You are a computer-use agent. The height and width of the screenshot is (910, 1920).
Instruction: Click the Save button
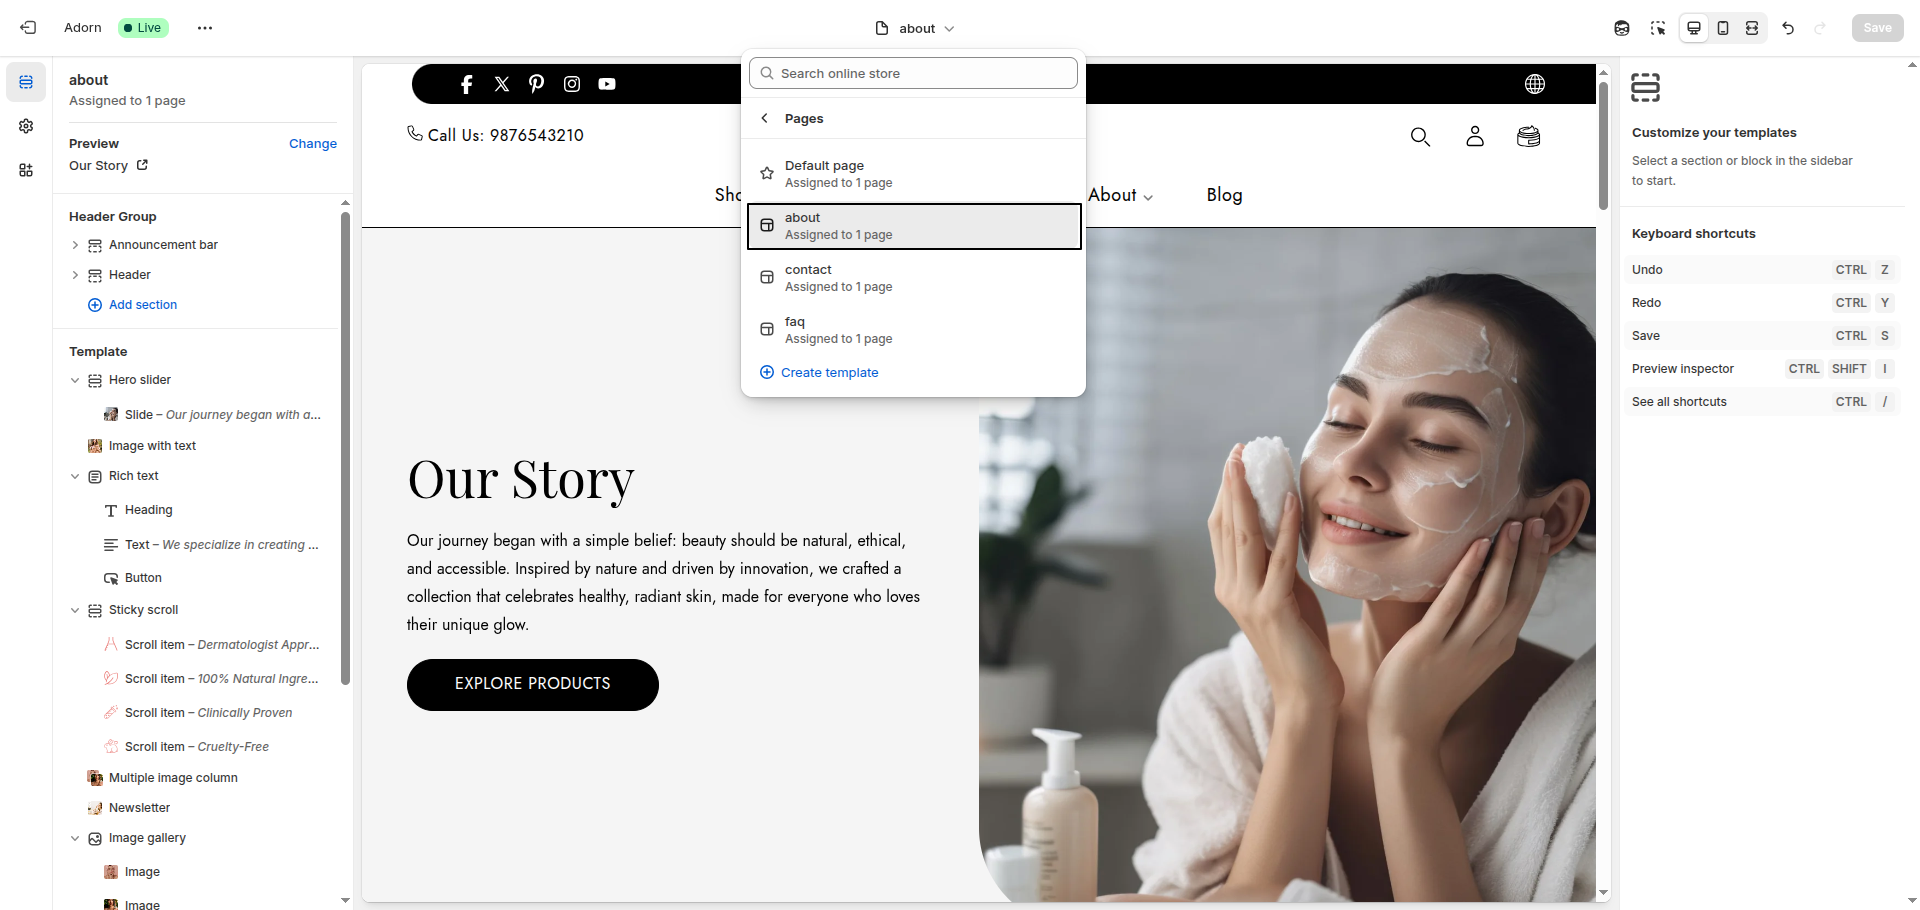1877,28
